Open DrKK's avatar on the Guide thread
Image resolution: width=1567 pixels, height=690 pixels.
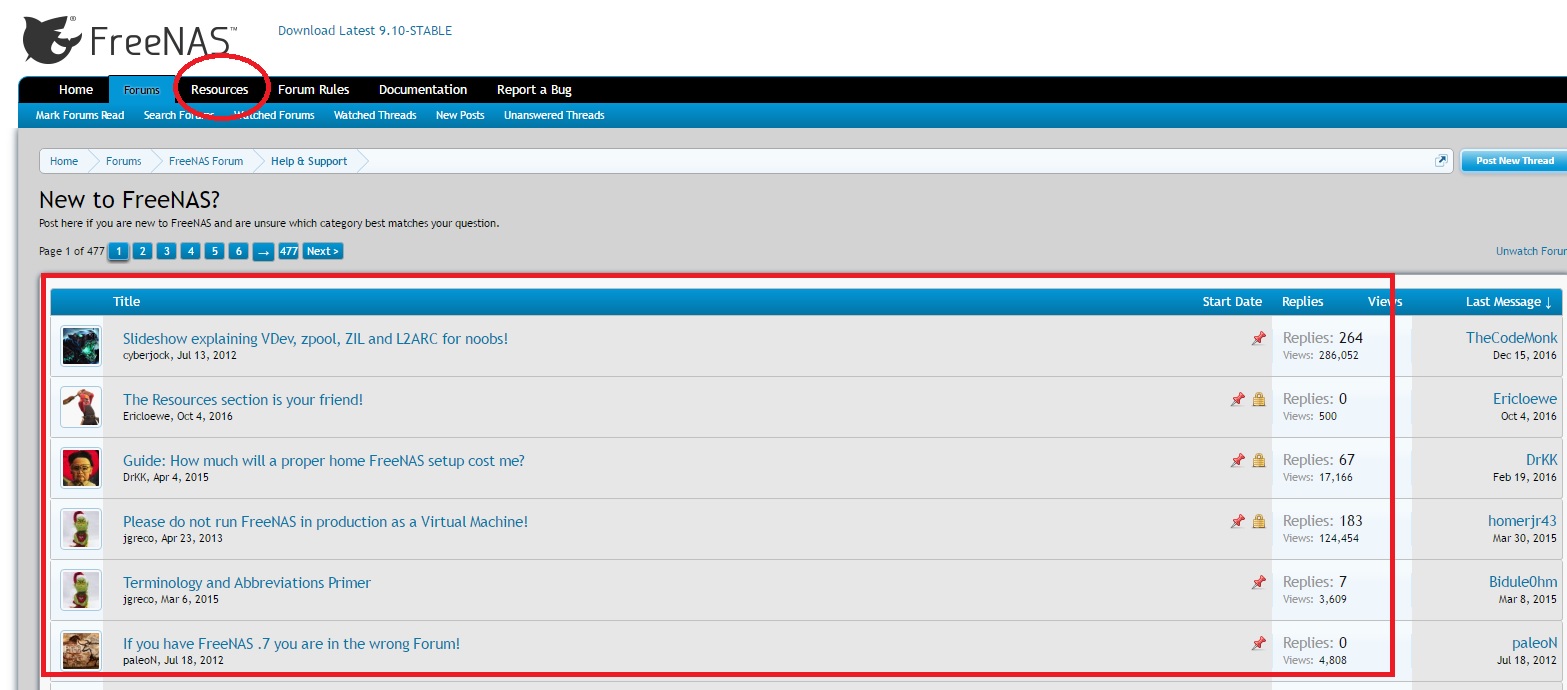80,468
